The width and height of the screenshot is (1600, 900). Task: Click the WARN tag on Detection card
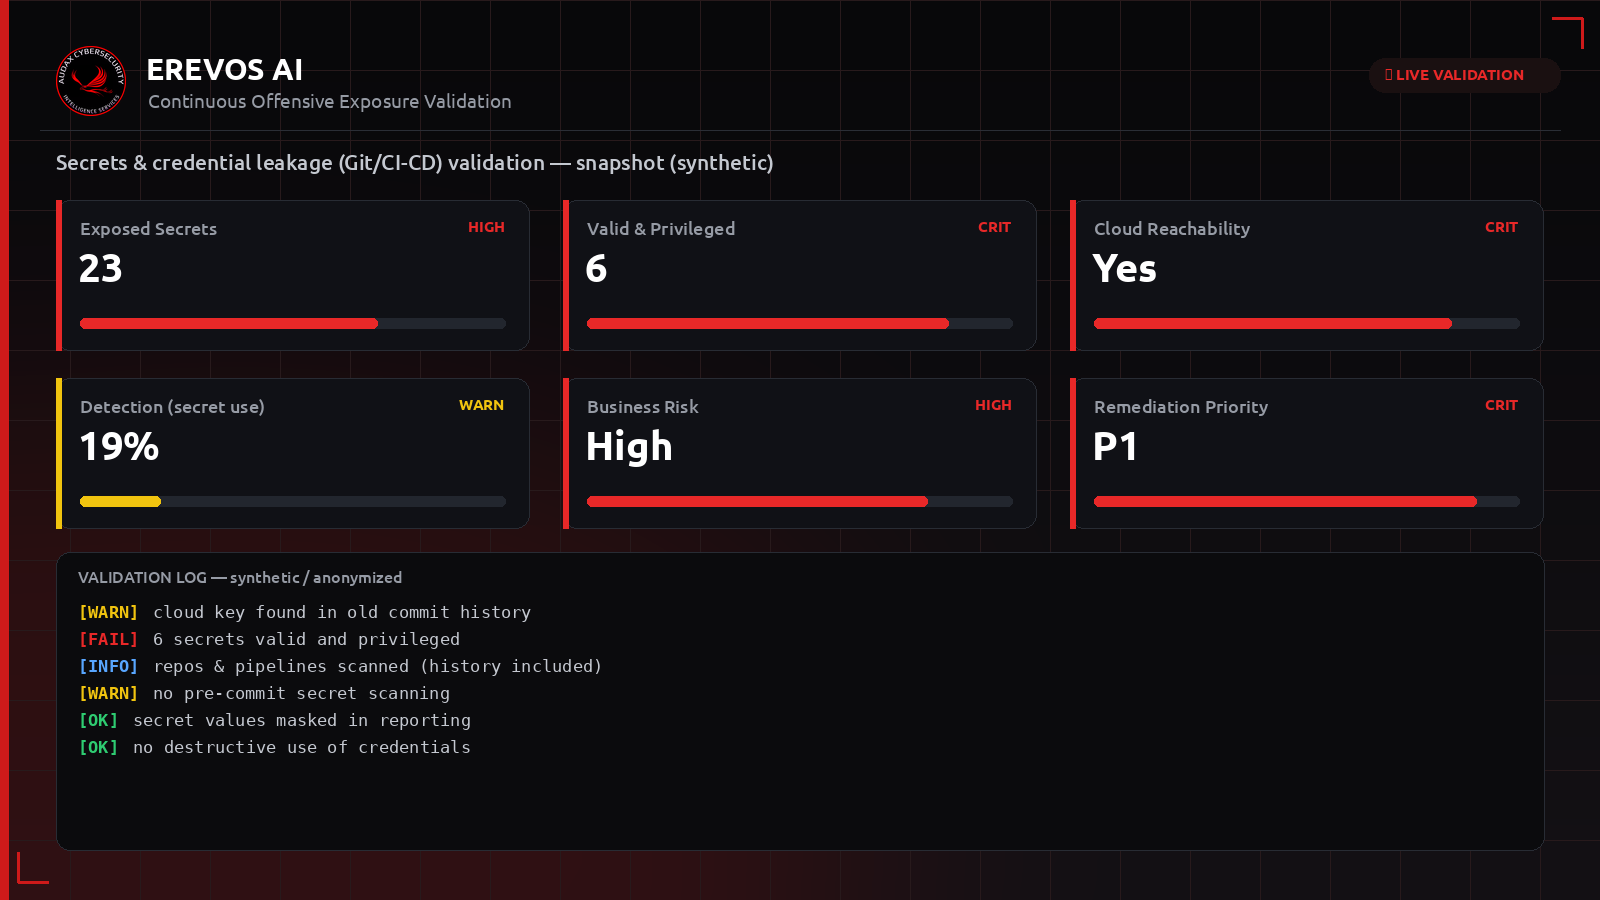click(x=481, y=405)
